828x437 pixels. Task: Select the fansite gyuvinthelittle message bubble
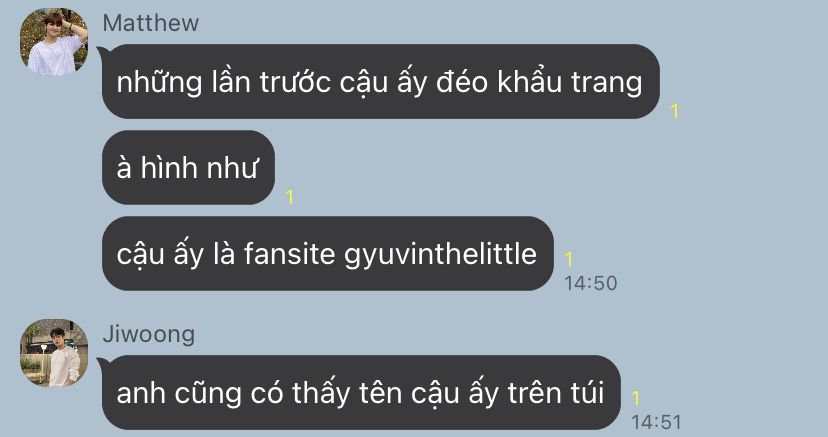[327, 253]
